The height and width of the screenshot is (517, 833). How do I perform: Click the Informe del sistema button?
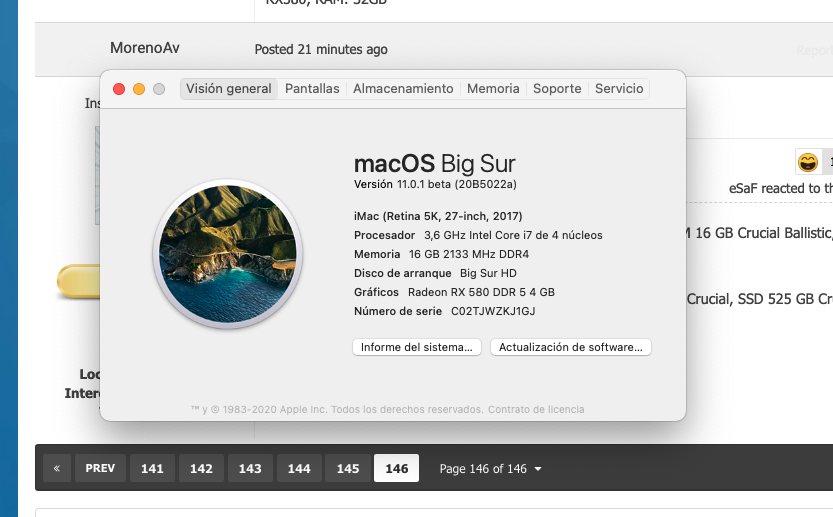[x=416, y=347]
